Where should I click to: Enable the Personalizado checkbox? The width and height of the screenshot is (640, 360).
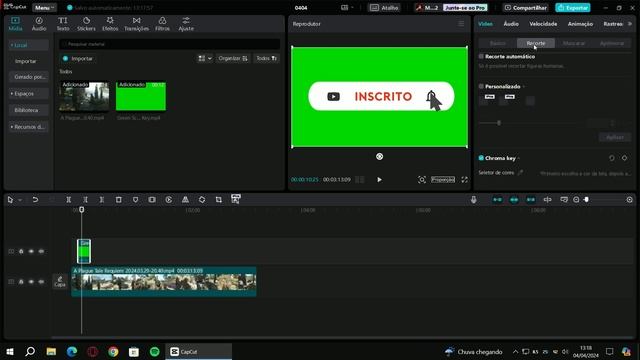point(481,86)
